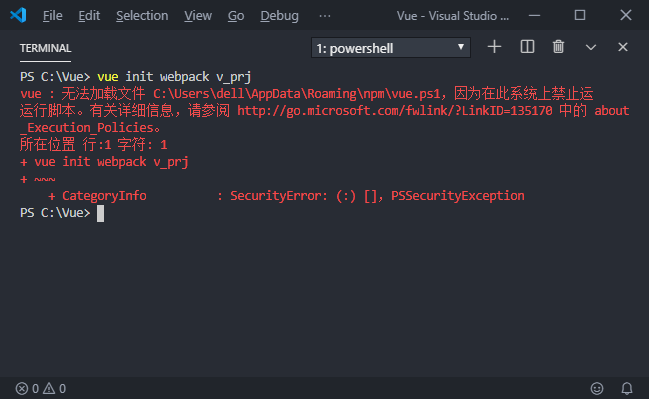Kill the terminal with the trash icon
This screenshot has height=399, width=649.
coord(558,47)
